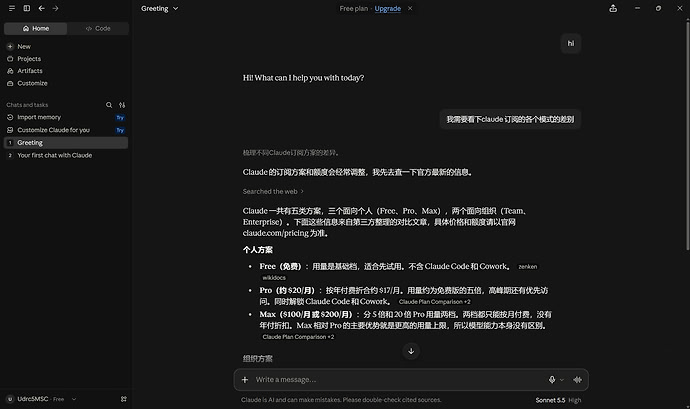Click the Import memory clock icon
690x409 pixels.
click(x=10, y=117)
